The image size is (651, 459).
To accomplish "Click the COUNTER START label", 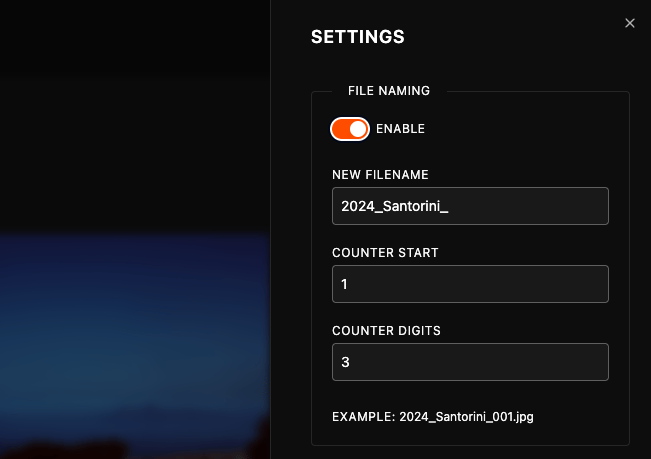I will (x=385, y=253).
